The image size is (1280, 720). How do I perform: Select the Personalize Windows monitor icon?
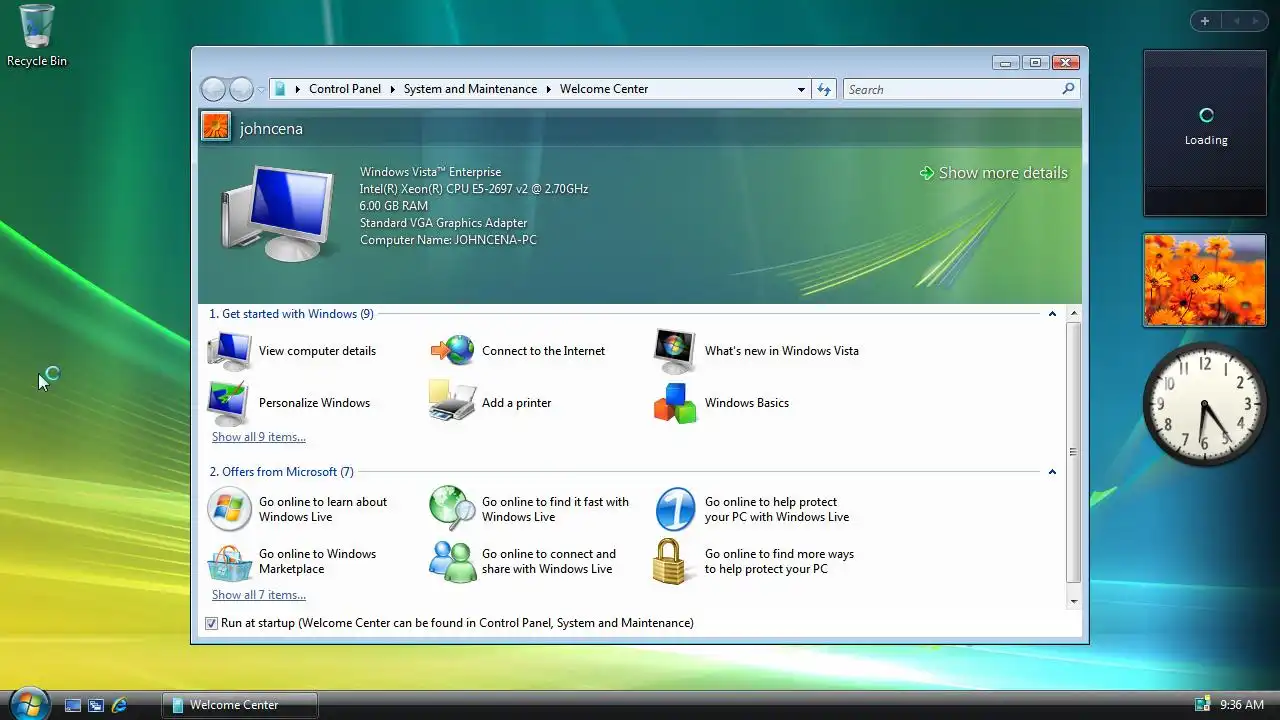point(229,403)
